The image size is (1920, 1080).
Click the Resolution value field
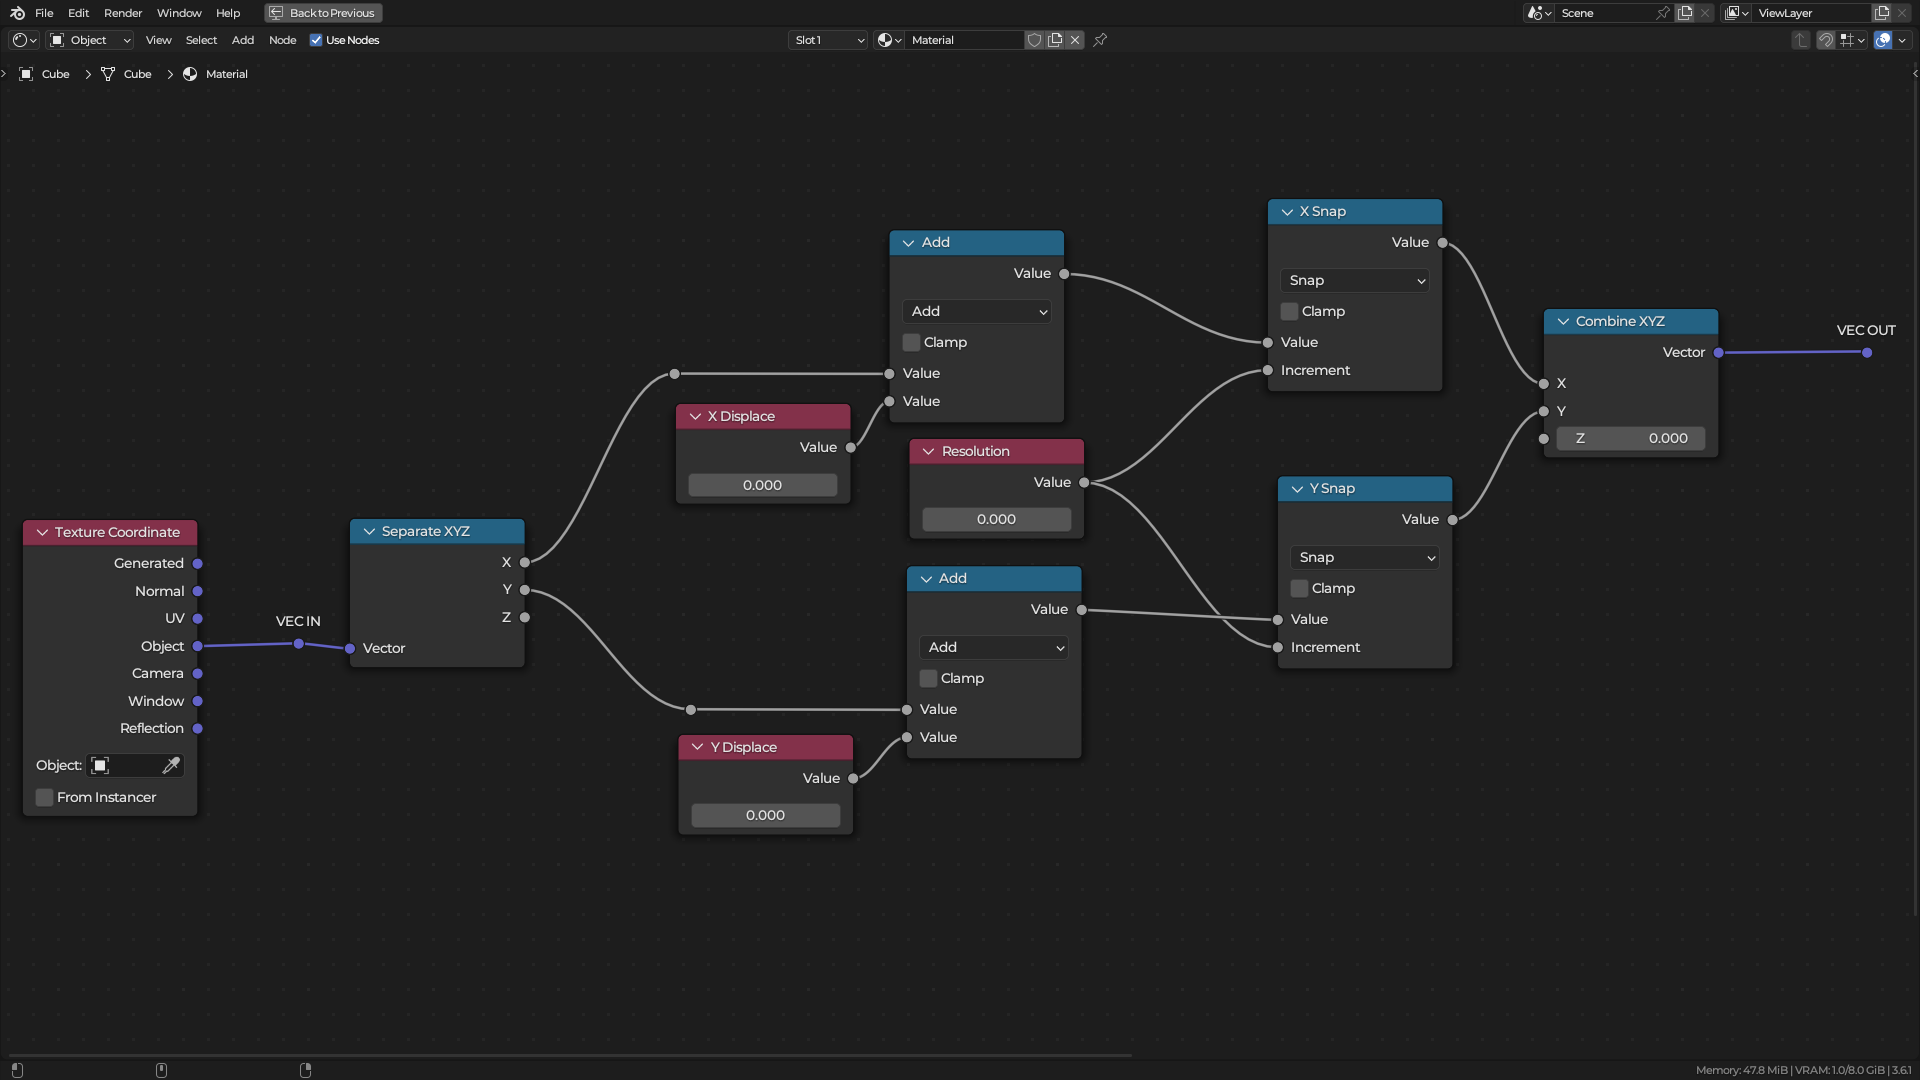997,520
